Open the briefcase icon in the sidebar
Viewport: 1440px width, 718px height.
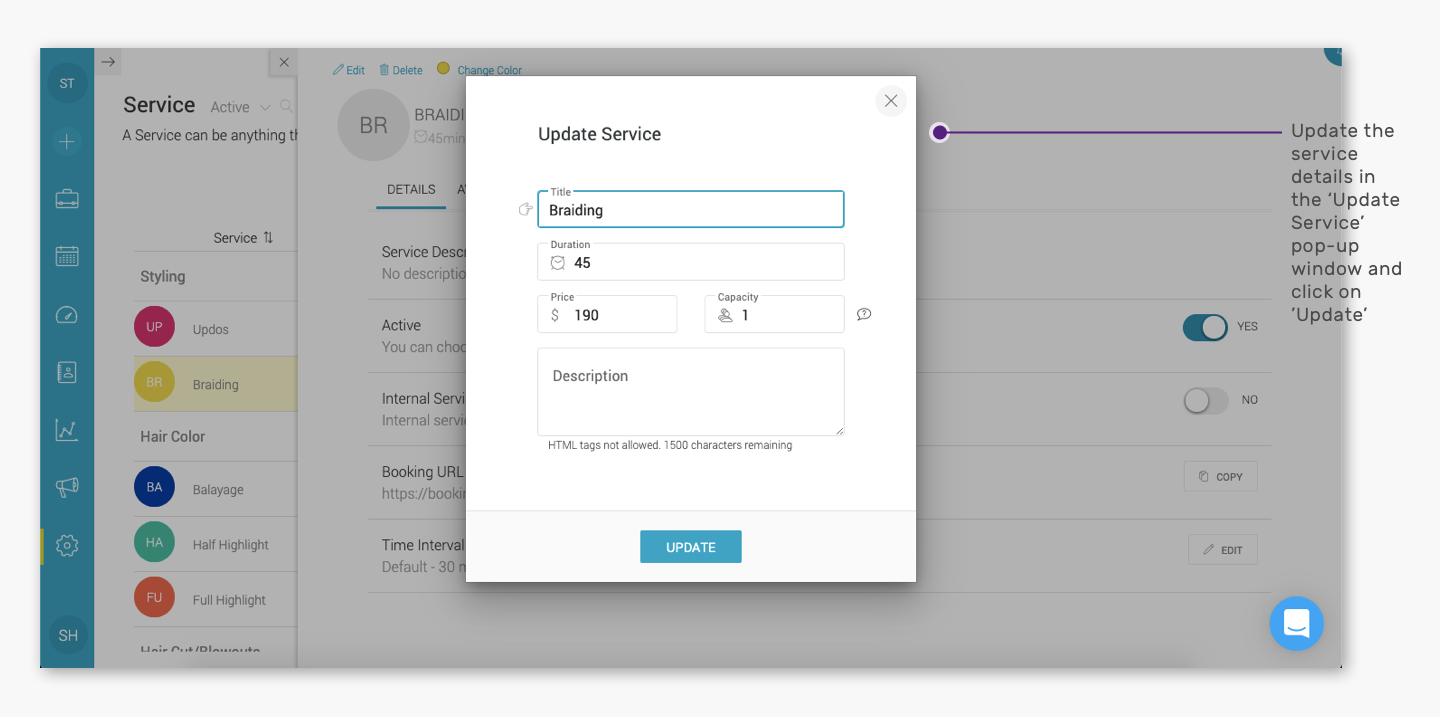(67, 199)
